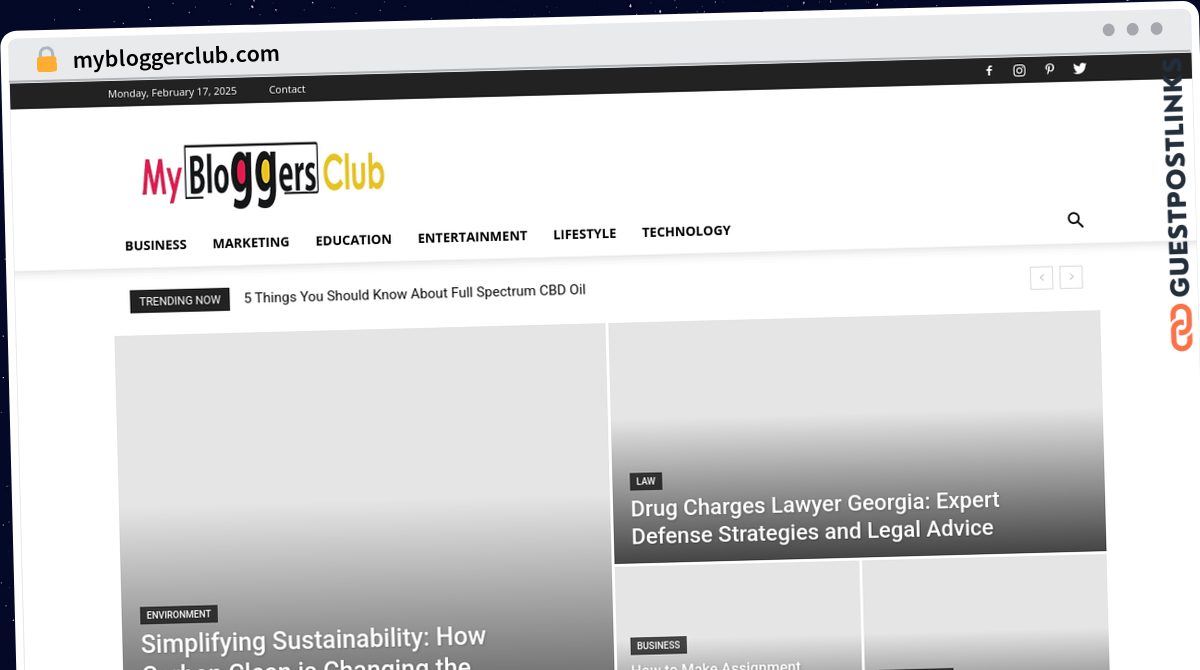Open the Technology category

pyautogui.click(x=686, y=231)
